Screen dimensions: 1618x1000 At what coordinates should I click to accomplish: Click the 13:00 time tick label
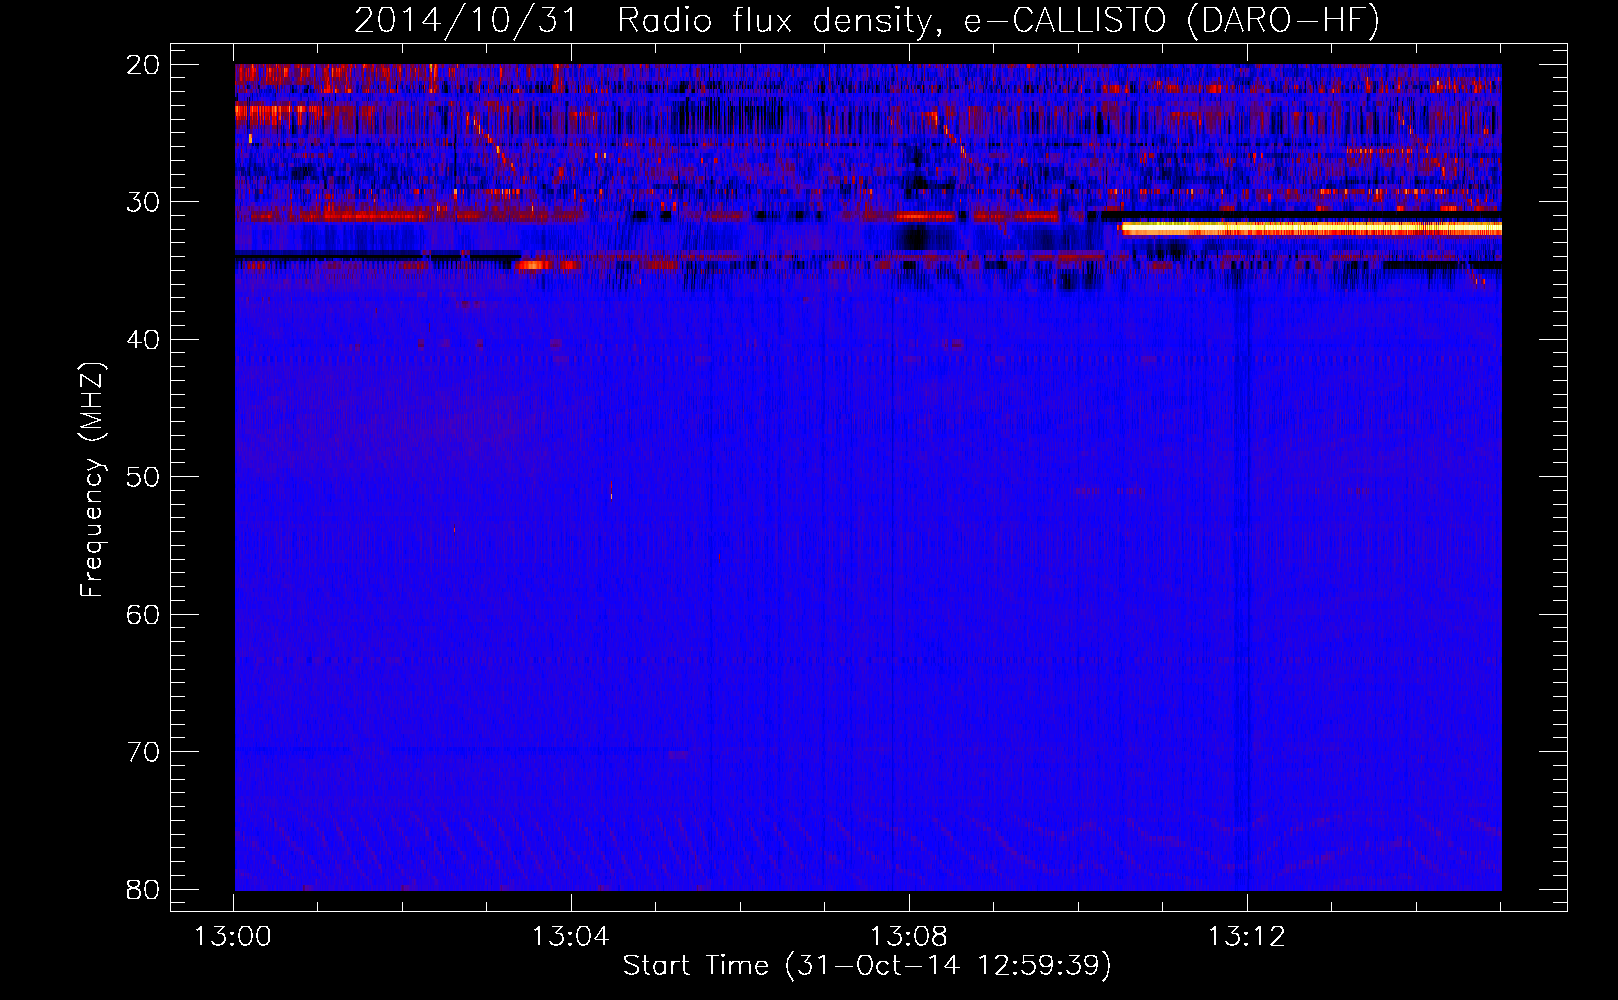pyautogui.click(x=233, y=937)
